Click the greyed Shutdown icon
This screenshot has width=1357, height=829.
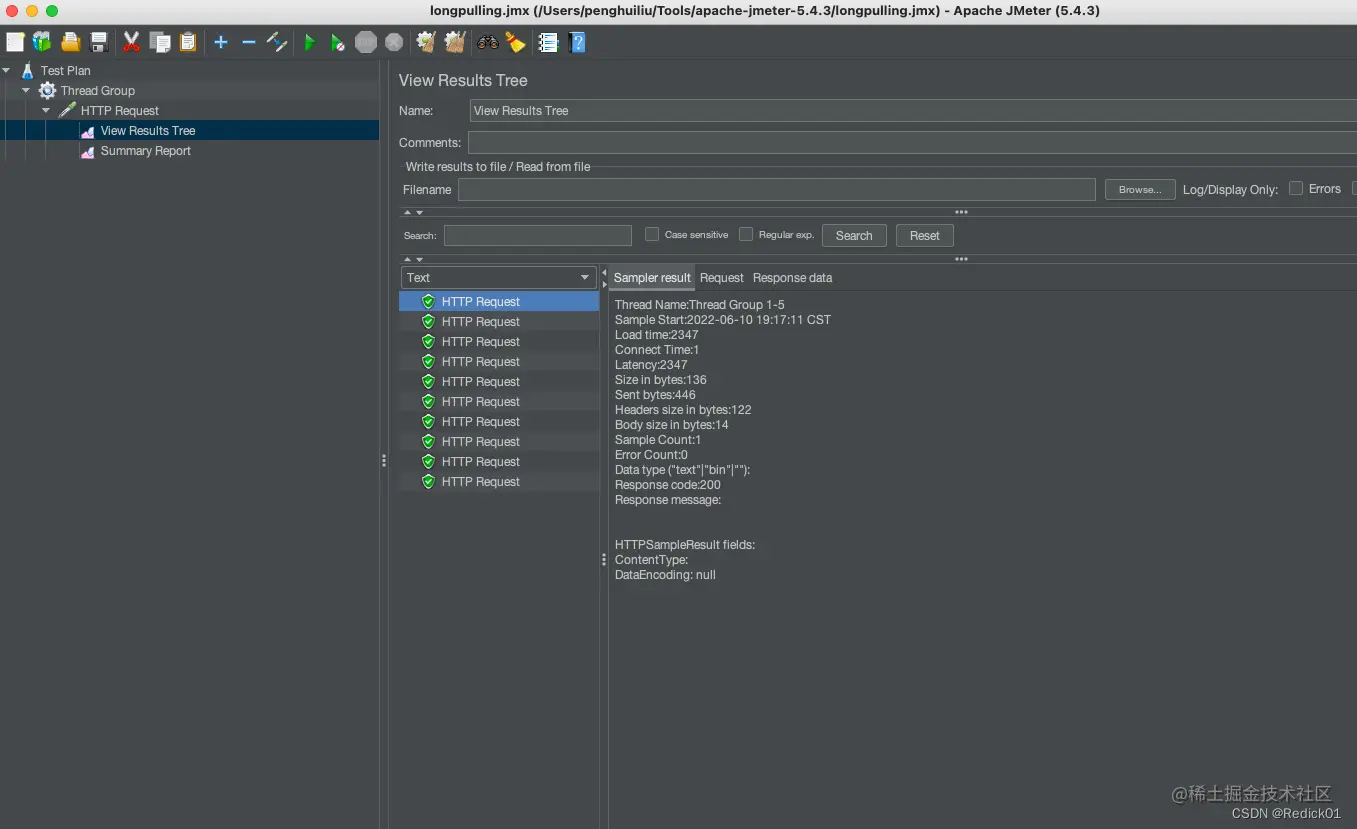394,42
